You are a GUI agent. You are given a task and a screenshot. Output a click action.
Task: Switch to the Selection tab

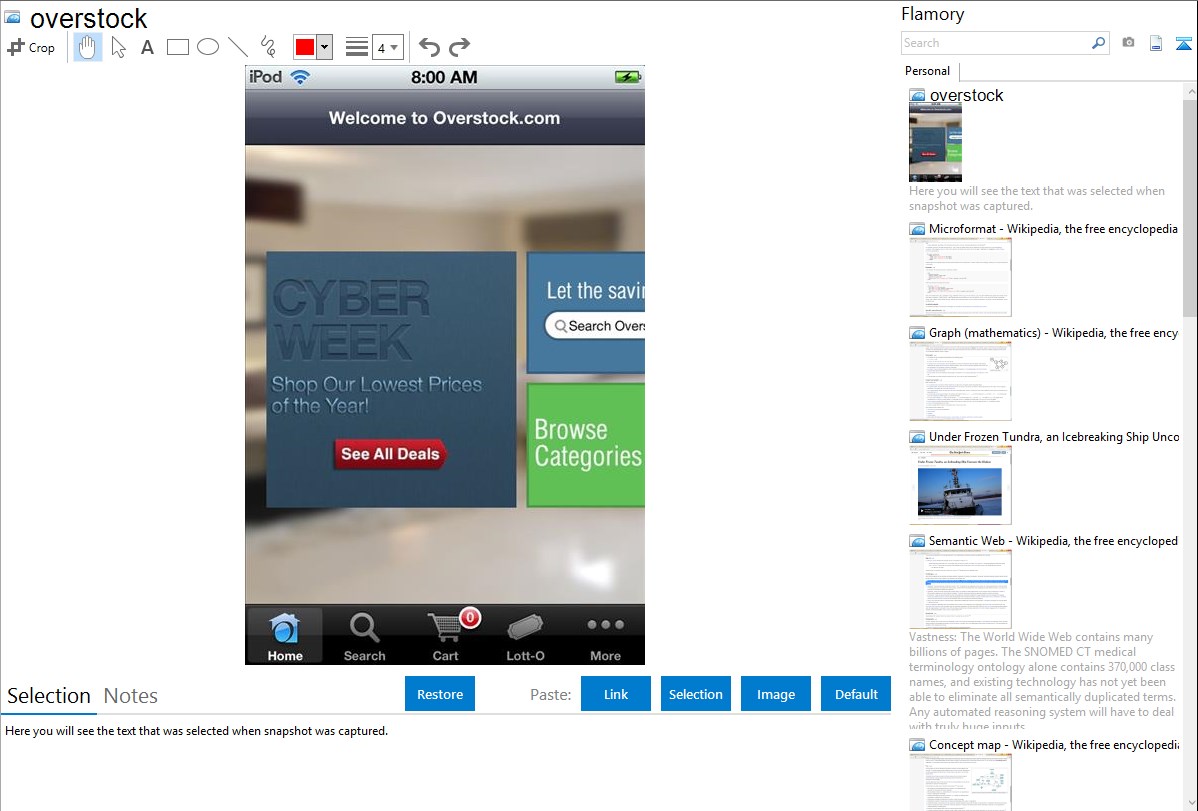point(49,696)
